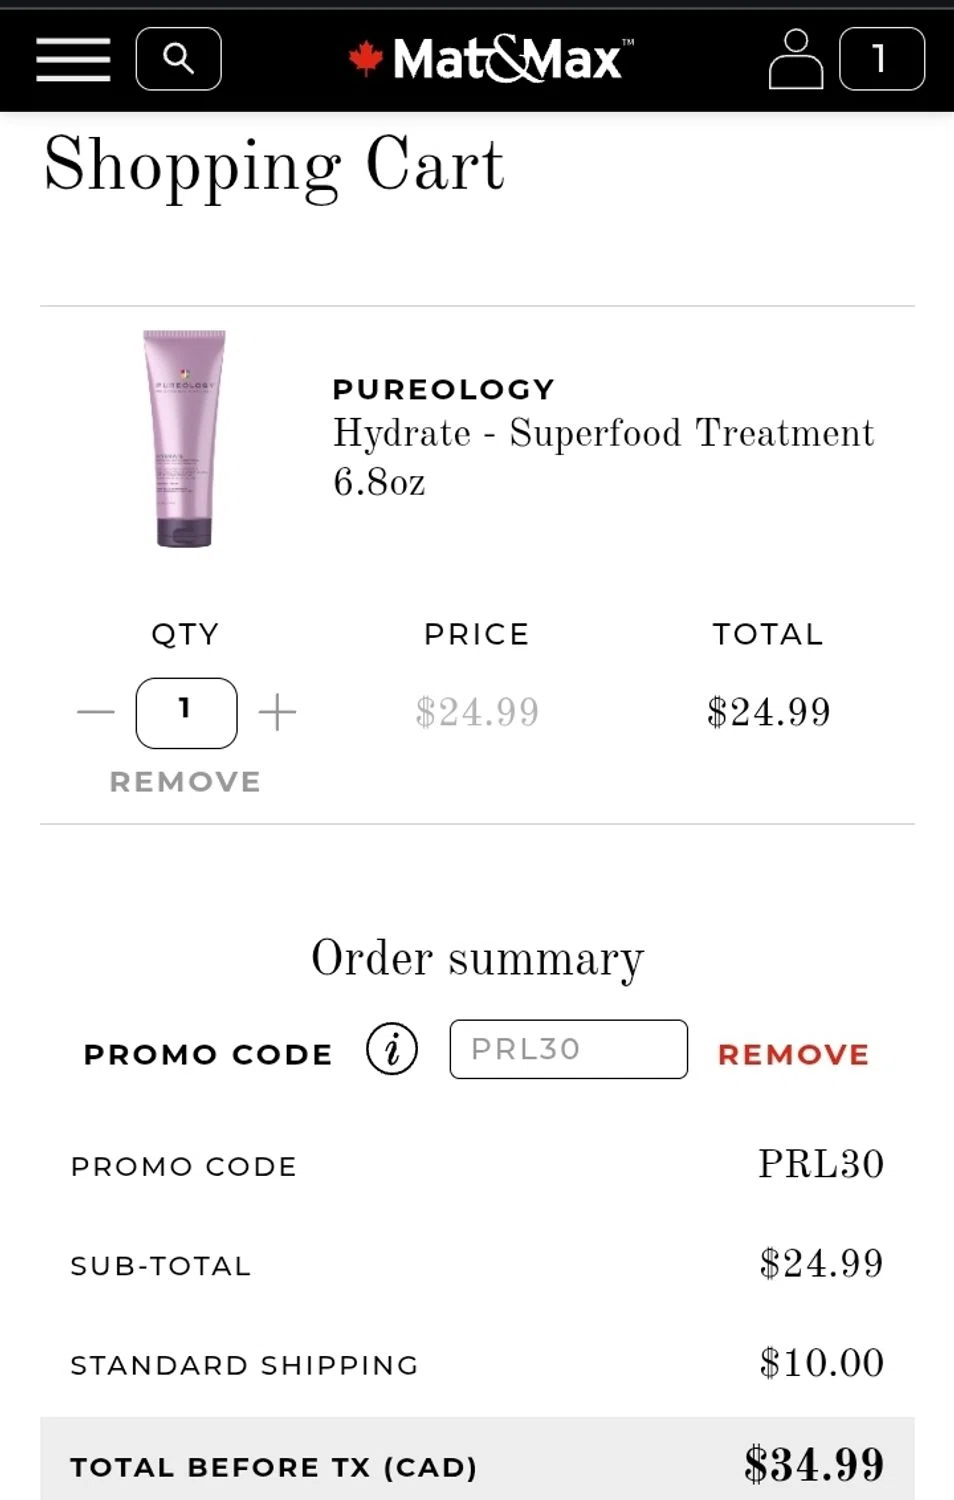This screenshot has width=954, height=1500.
Task: Click the Shopping Cart heading
Action: (x=274, y=165)
